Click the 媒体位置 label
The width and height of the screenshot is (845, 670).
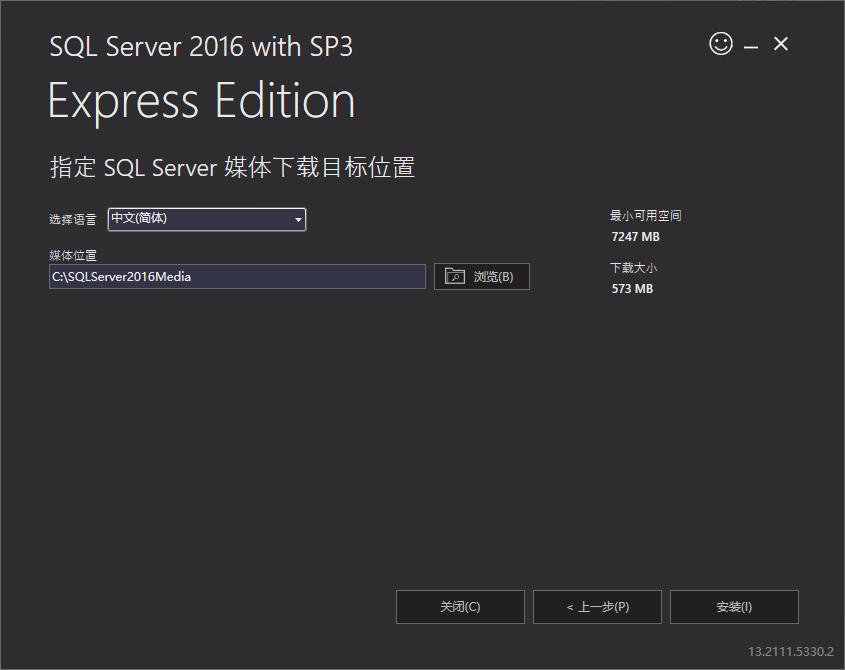click(x=73, y=255)
